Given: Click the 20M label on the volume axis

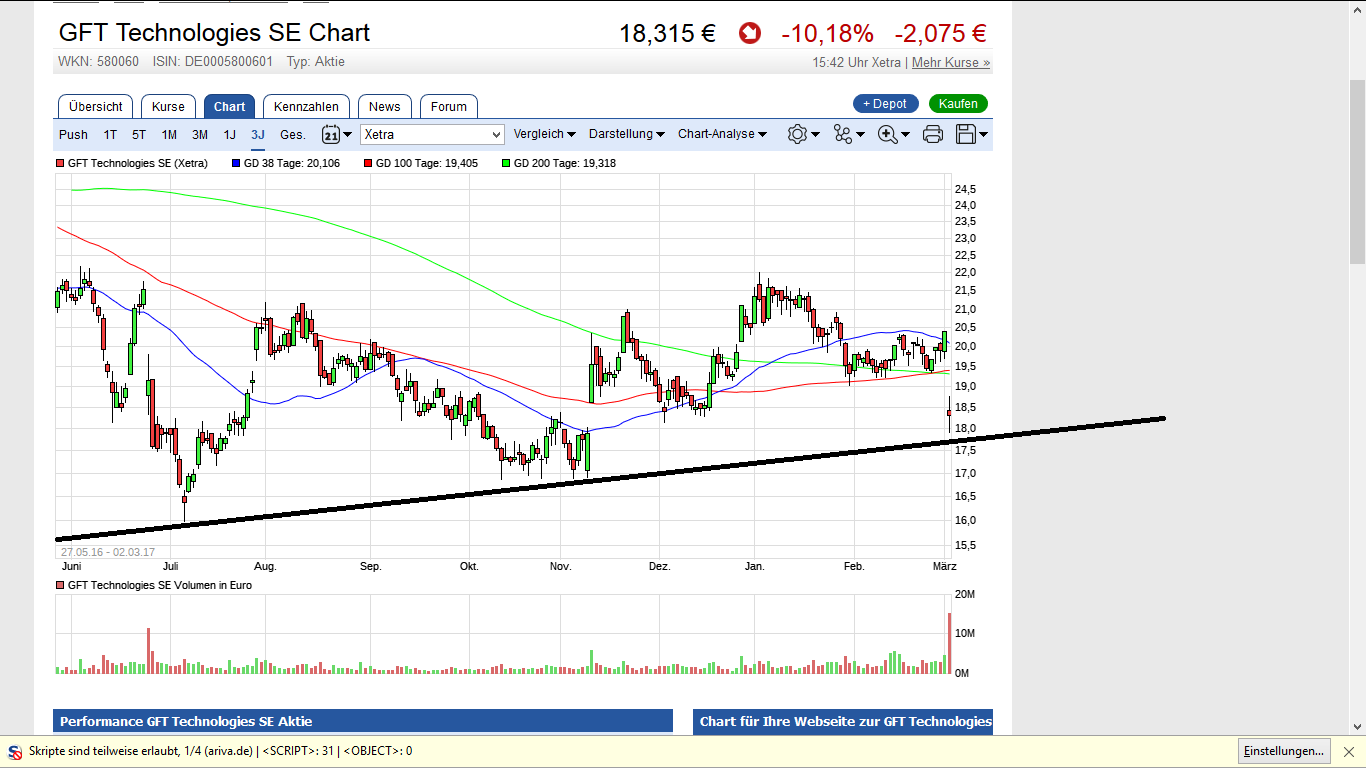Looking at the screenshot, I should coord(966,595).
